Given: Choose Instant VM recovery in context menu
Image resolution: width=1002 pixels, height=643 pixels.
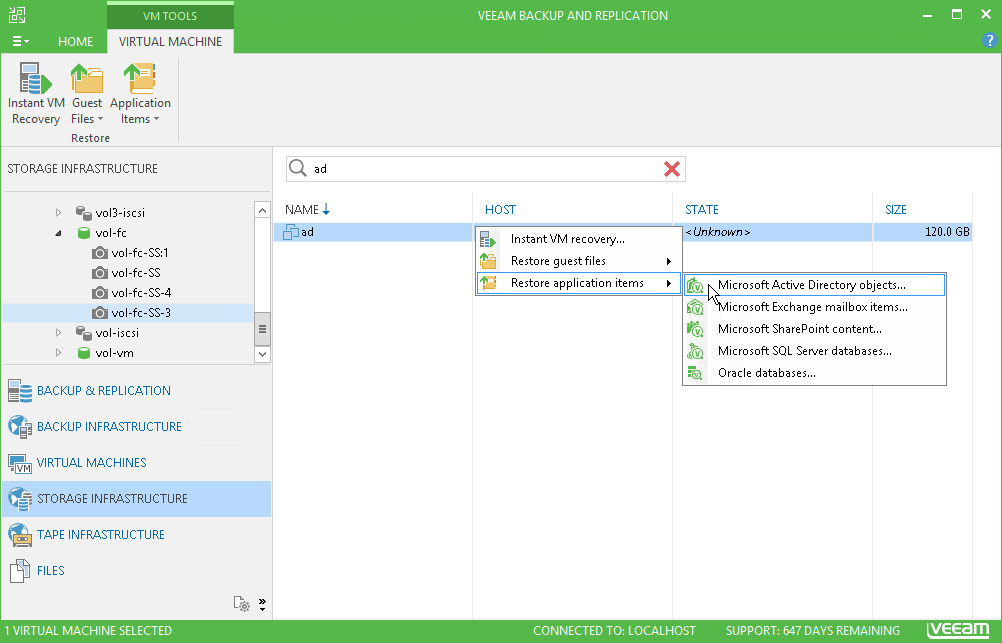Looking at the screenshot, I should coord(578,239).
